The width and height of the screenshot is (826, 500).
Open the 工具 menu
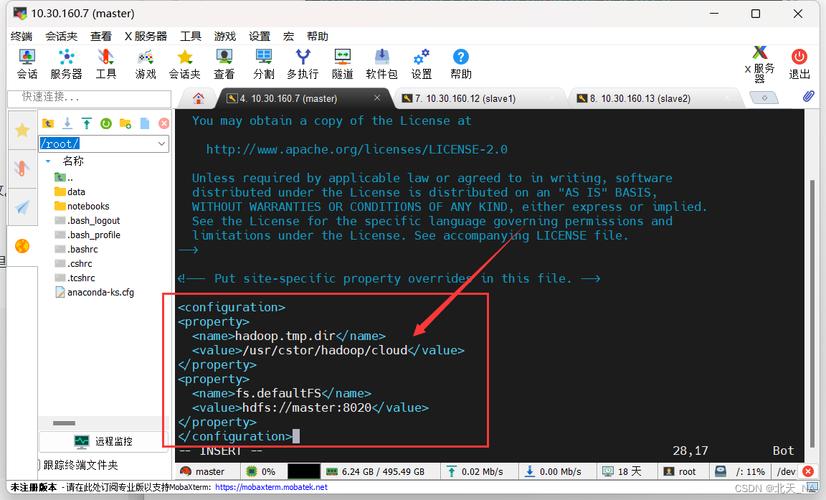pyautogui.click(x=190, y=36)
